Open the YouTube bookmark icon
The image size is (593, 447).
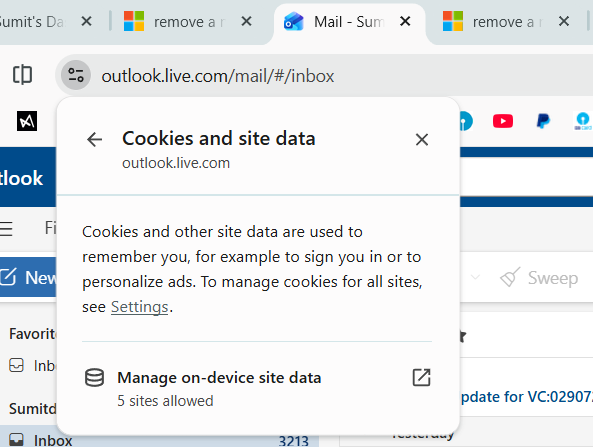click(x=503, y=121)
